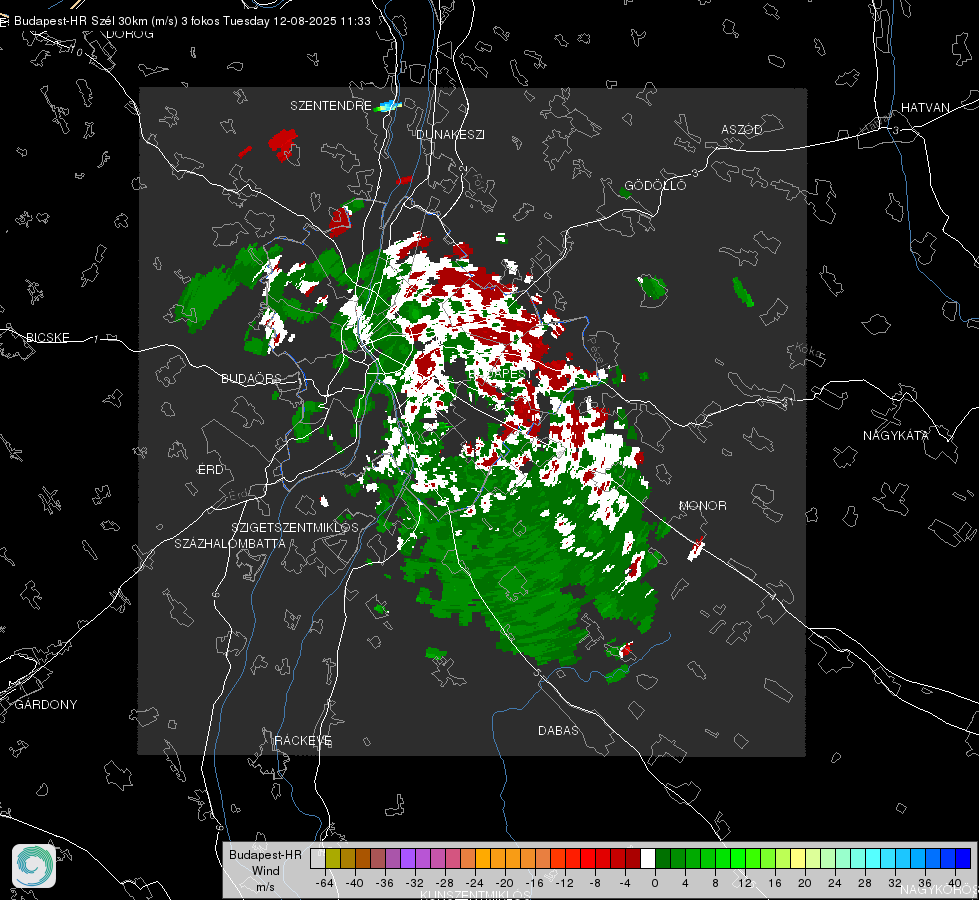
Task: Select the light gray leftmost legend swatch
Action: tap(318, 859)
